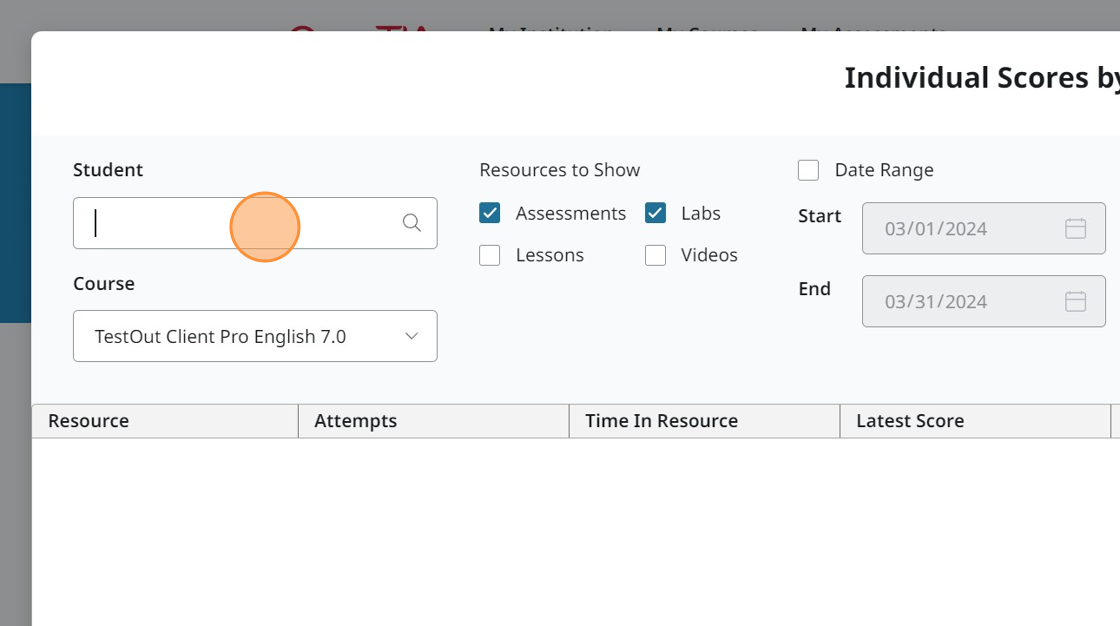Click the Start date field showing 03/01/2024
Image resolution: width=1120 pixels, height=626 pixels.
pyautogui.click(x=960, y=229)
